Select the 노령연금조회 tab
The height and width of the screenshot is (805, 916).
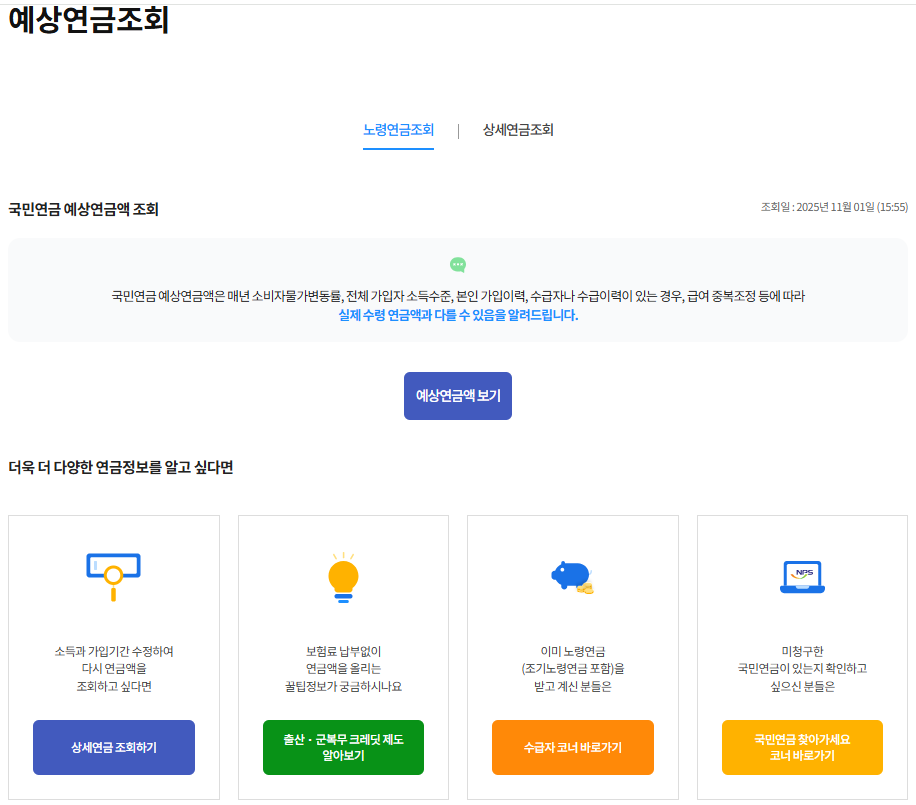point(398,130)
